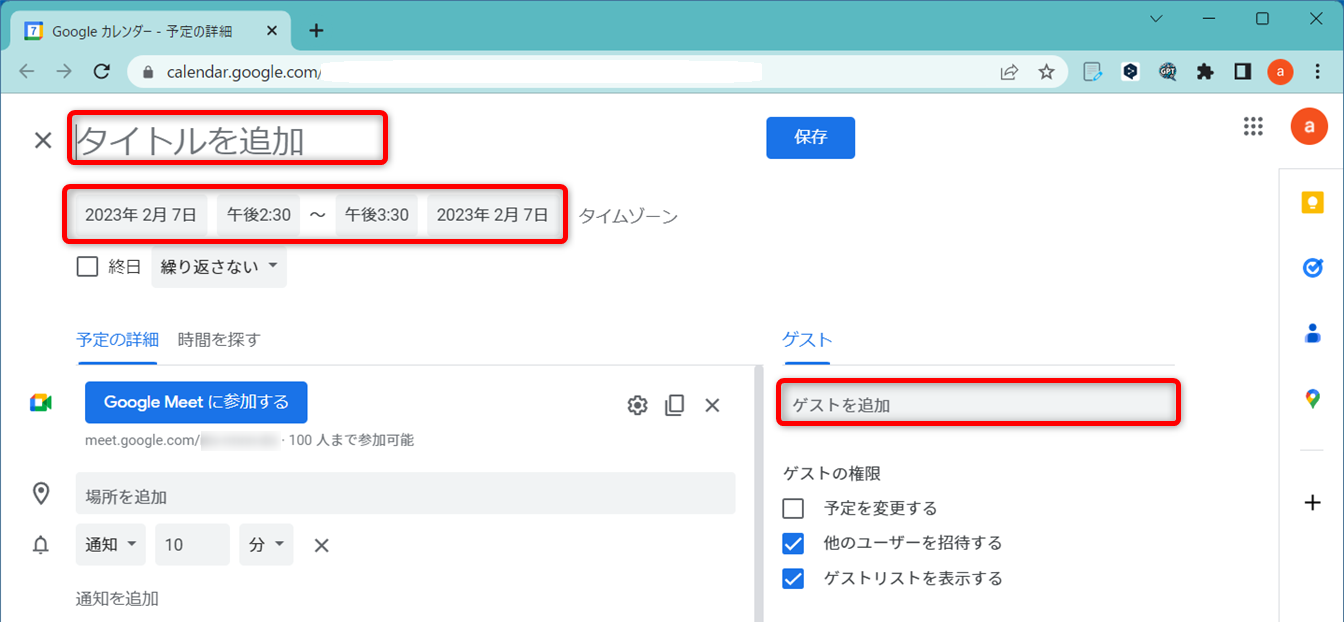Screen dimensions: 1344x622
Task: Uncheck ゲストリストを表示する permission
Action: click(x=793, y=578)
